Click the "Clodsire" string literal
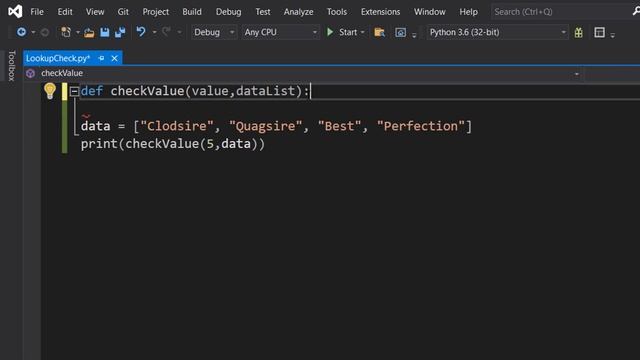The image size is (640, 360). (177, 126)
